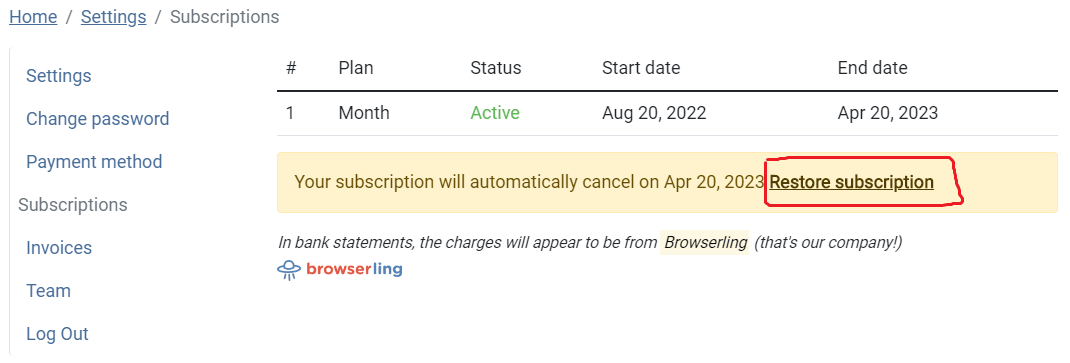Click Log Out in sidebar
This screenshot has height=363, width=1070.
point(57,334)
